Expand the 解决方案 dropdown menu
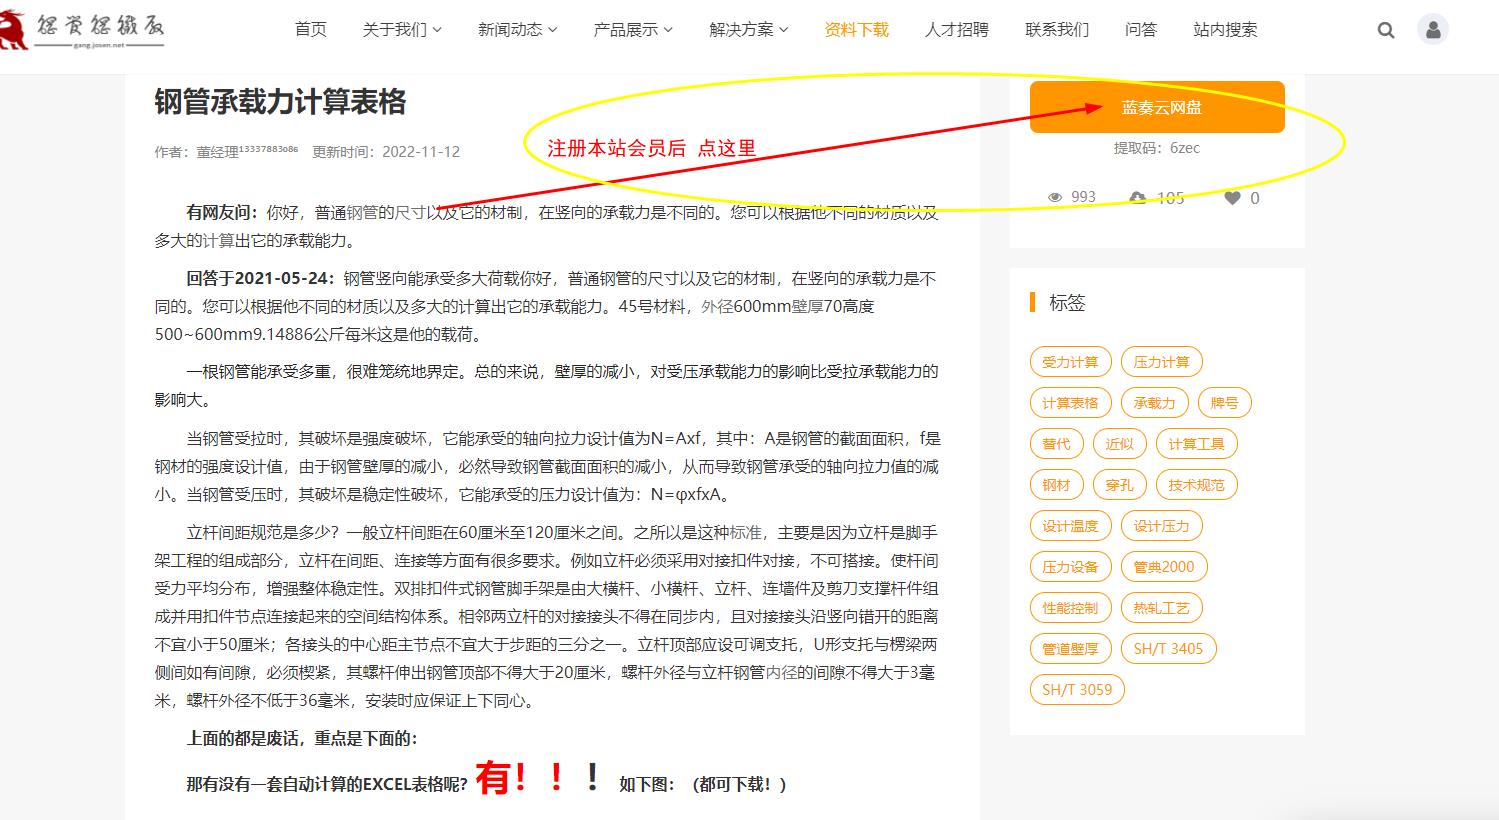The height and width of the screenshot is (820, 1499). tap(749, 30)
